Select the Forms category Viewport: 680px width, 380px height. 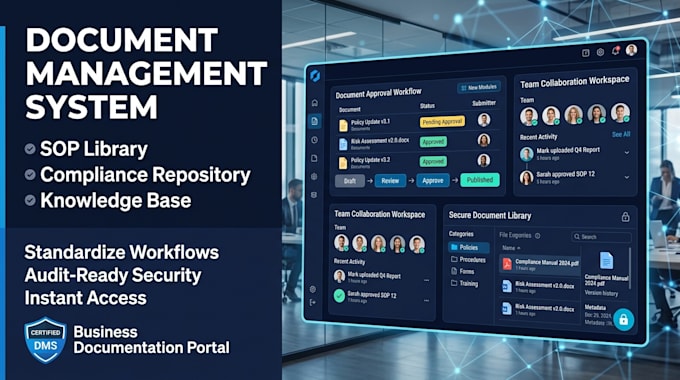point(463,272)
